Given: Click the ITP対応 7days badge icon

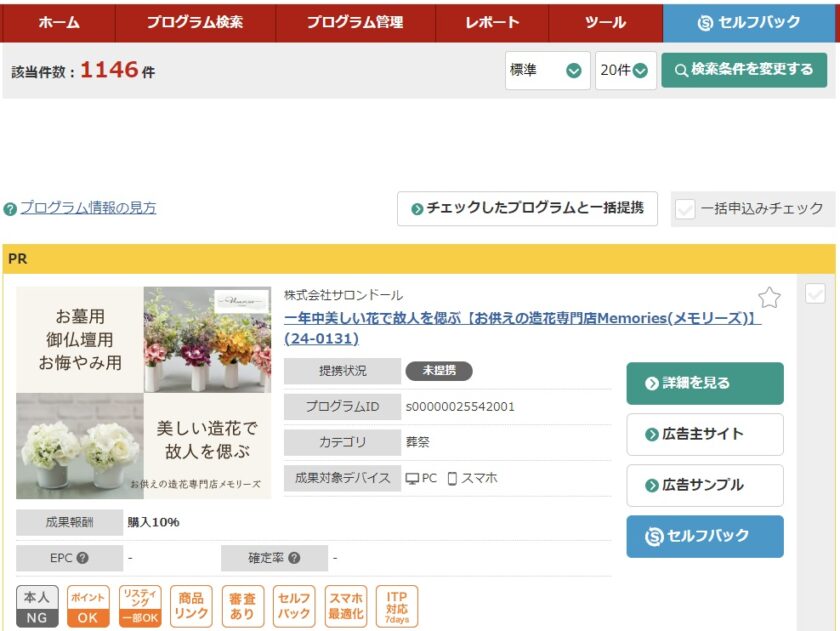Looking at the screenshot, I should click(x=397, y=607).
